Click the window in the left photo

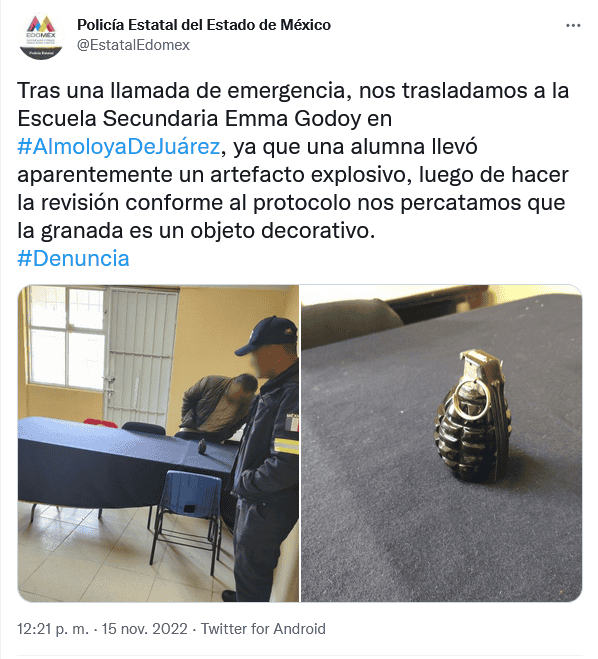click(x=65, y=337)
